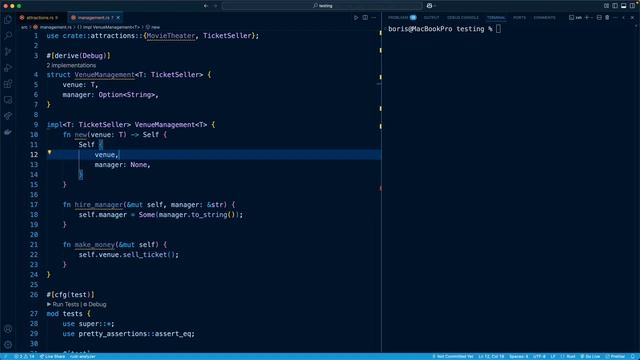Click the Debug code lens link

(95, 304)
